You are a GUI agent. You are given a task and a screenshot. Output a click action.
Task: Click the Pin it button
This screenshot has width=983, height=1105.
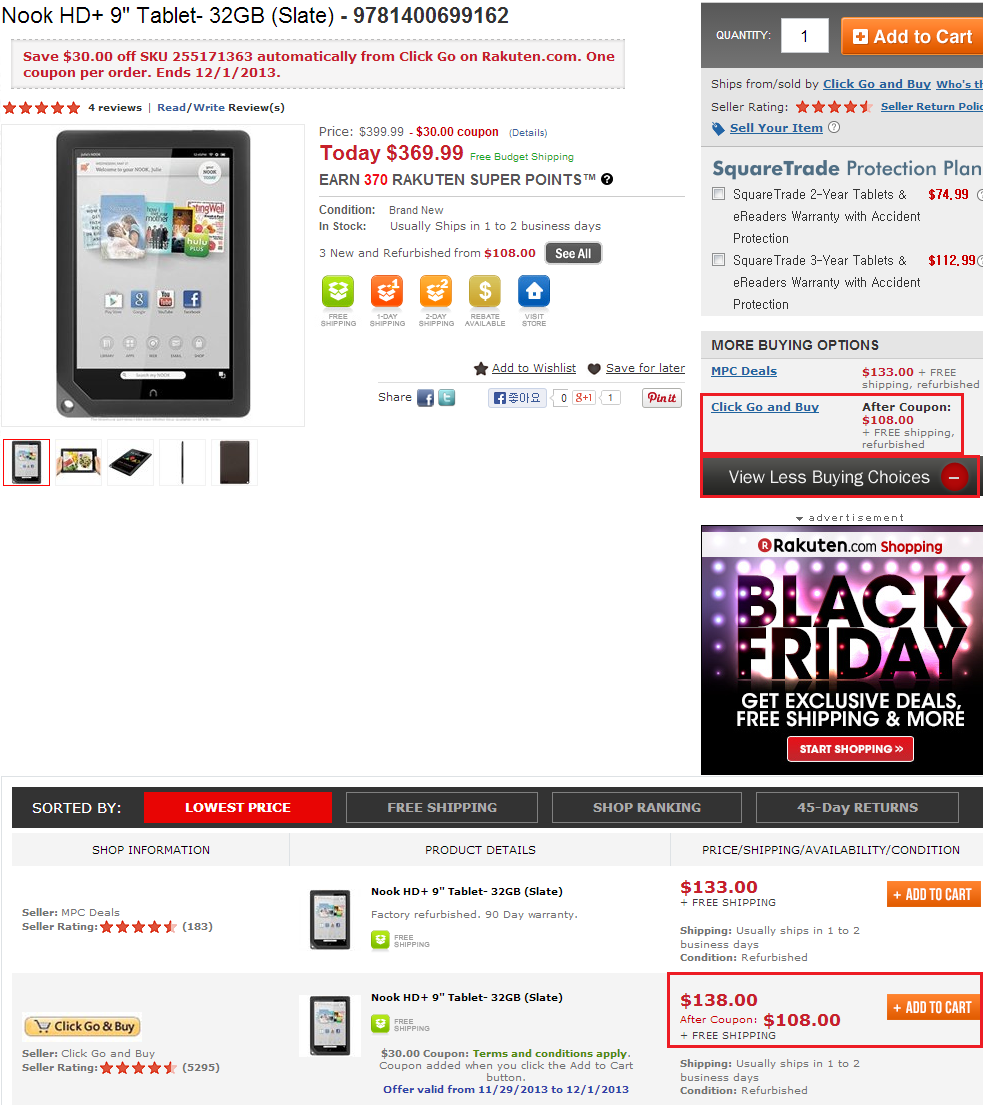click(x=662, y=398)
